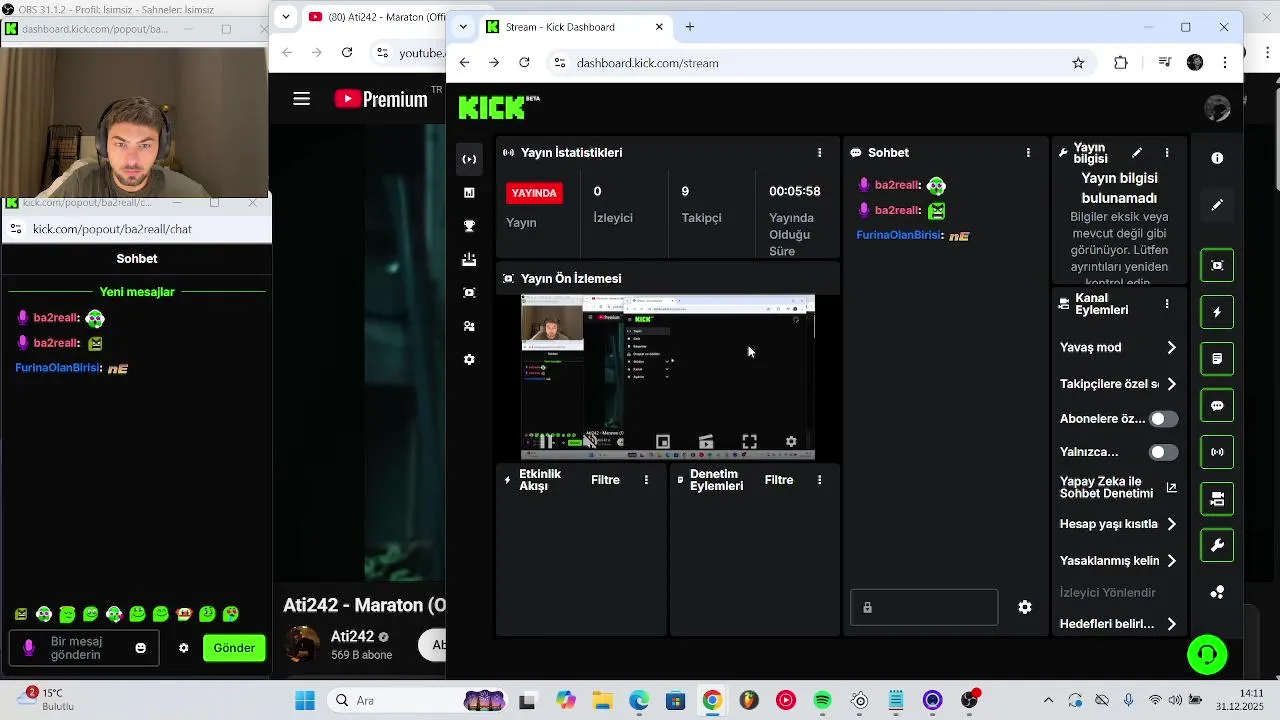Expand the Hedefleri belirle option
Screen dimensions: 1280x720
[x=1119, y=624]
